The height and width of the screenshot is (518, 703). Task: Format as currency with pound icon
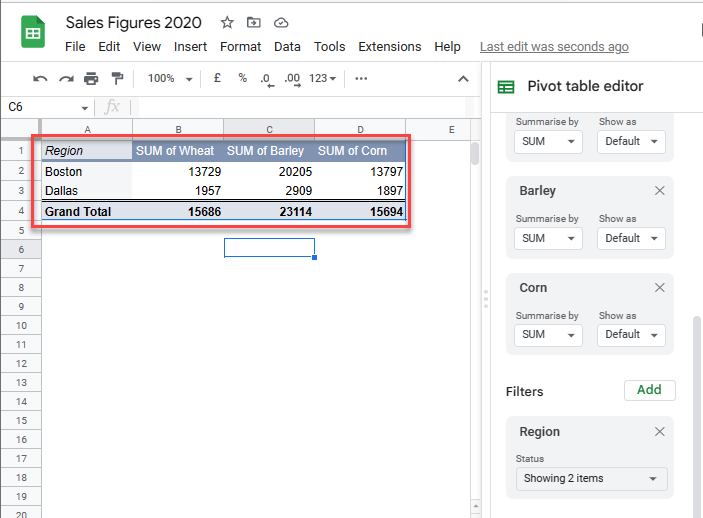tap(218, 78)
